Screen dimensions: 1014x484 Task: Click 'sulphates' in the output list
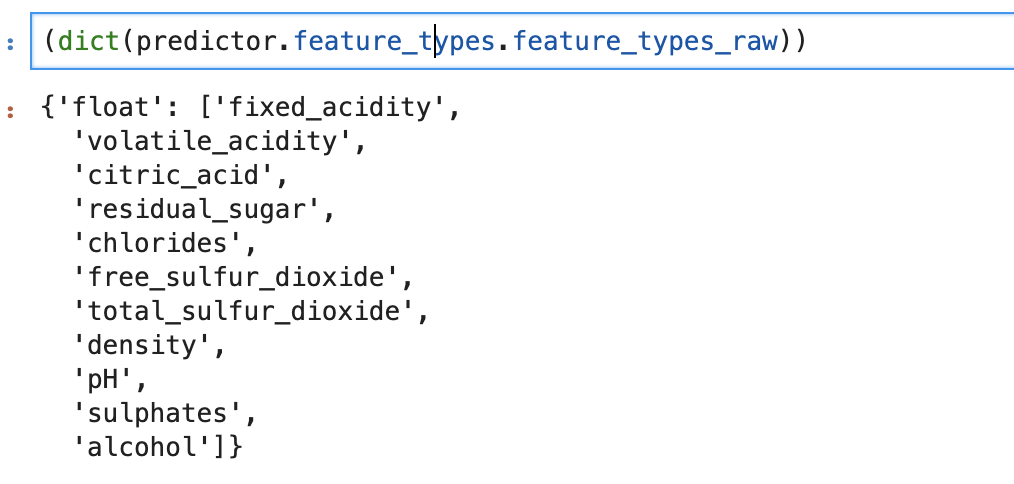158,414
